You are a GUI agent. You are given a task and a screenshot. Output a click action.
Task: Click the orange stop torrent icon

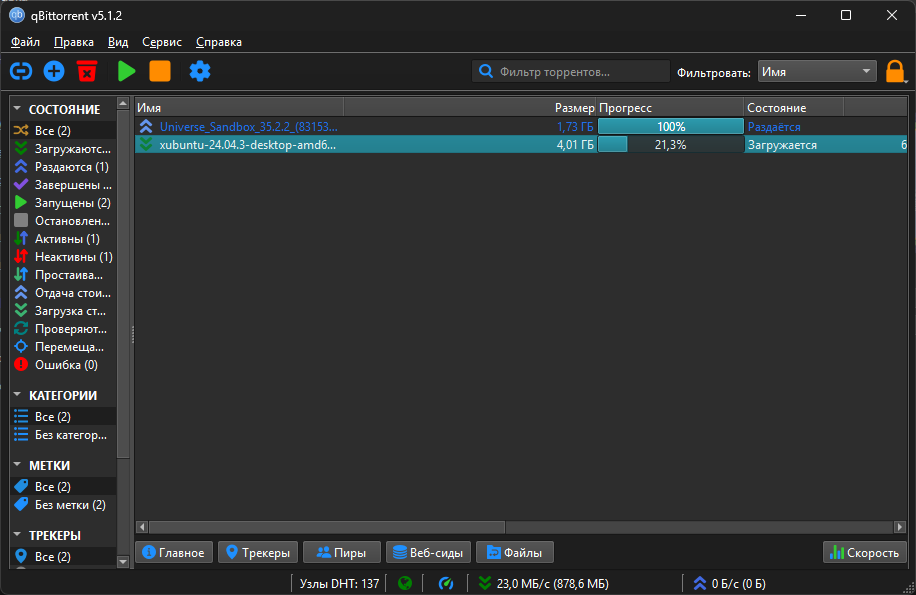tap(159, 71)
